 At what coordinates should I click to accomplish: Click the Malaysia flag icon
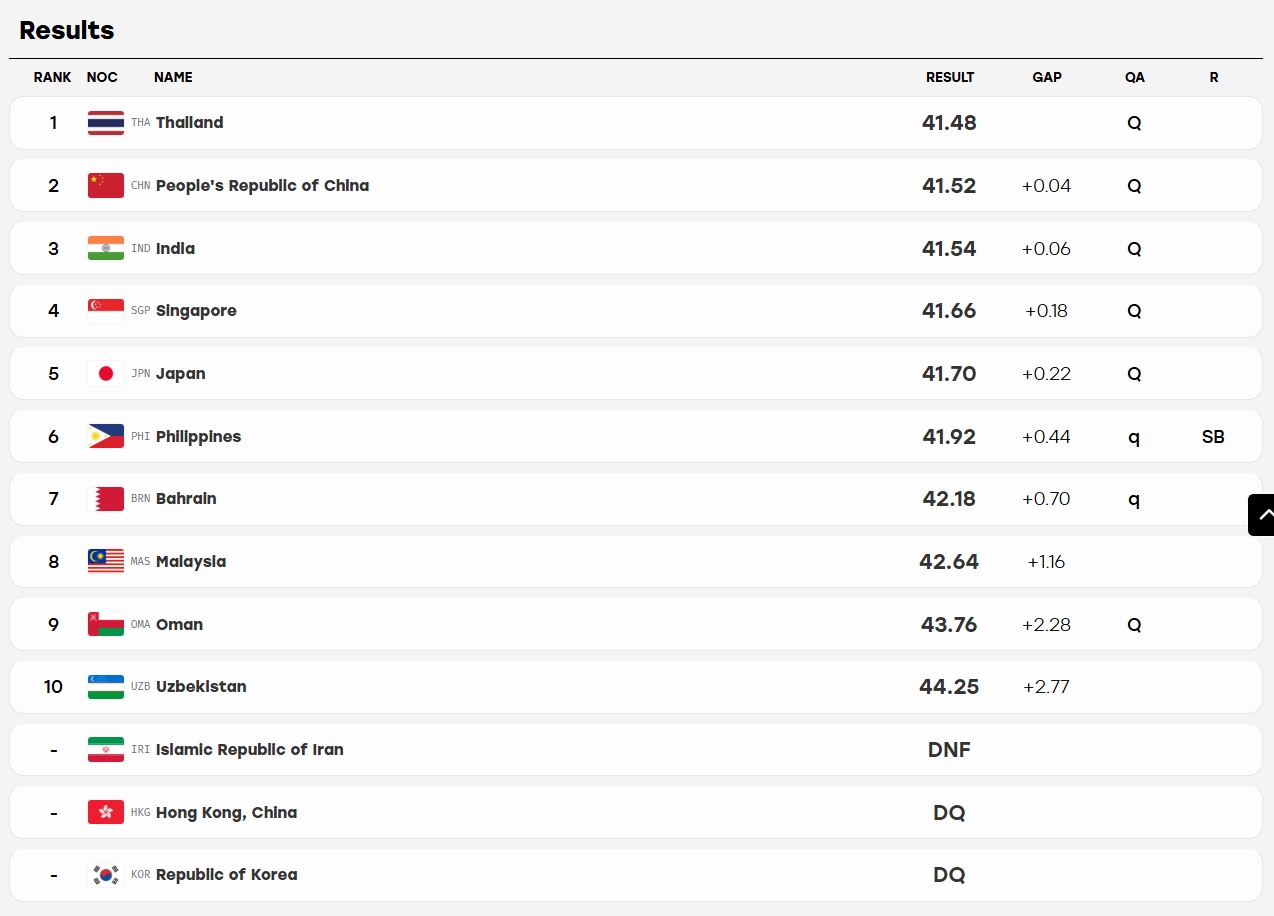pos(106,562)
